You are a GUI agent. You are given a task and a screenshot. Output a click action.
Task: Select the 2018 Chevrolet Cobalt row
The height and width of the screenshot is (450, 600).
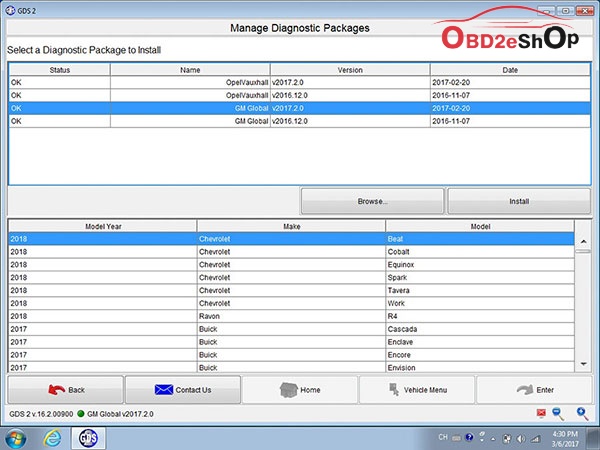[291, 252]
